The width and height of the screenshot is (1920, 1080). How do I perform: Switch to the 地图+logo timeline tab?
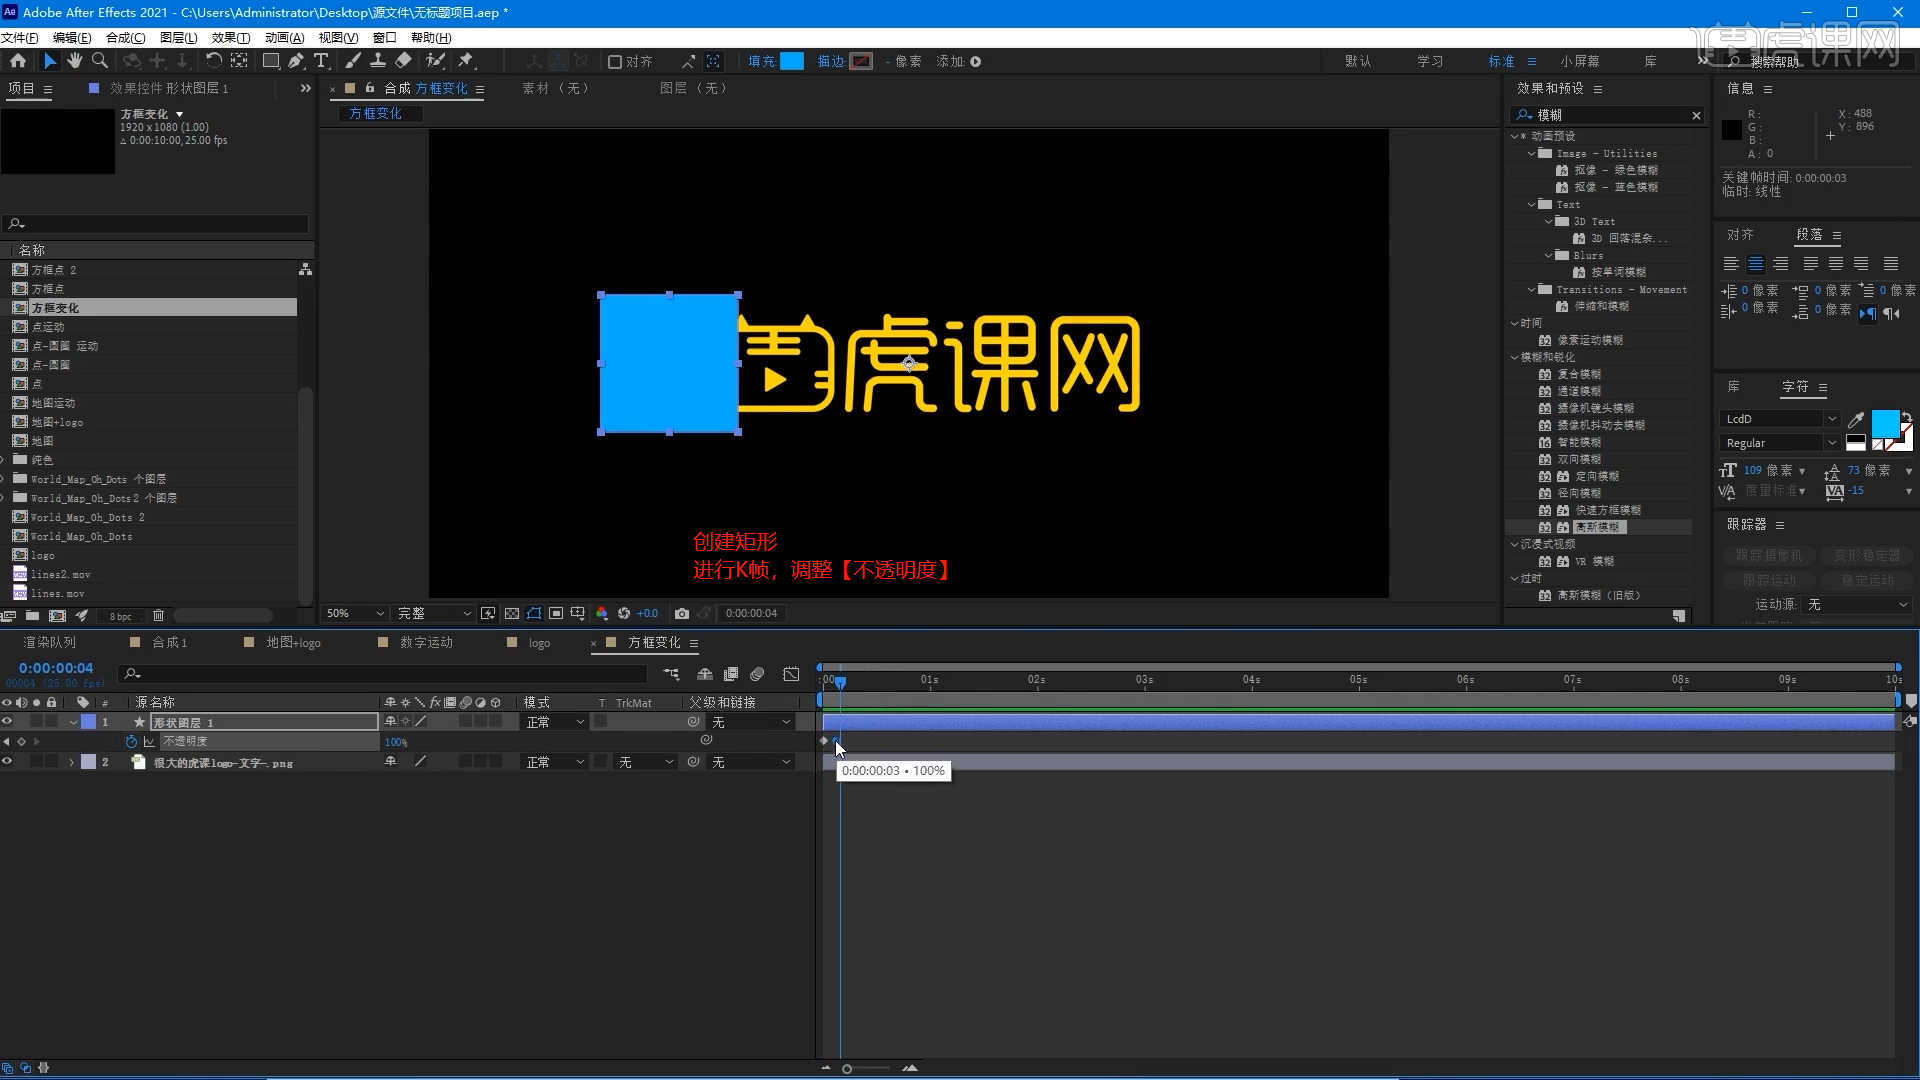292,643
